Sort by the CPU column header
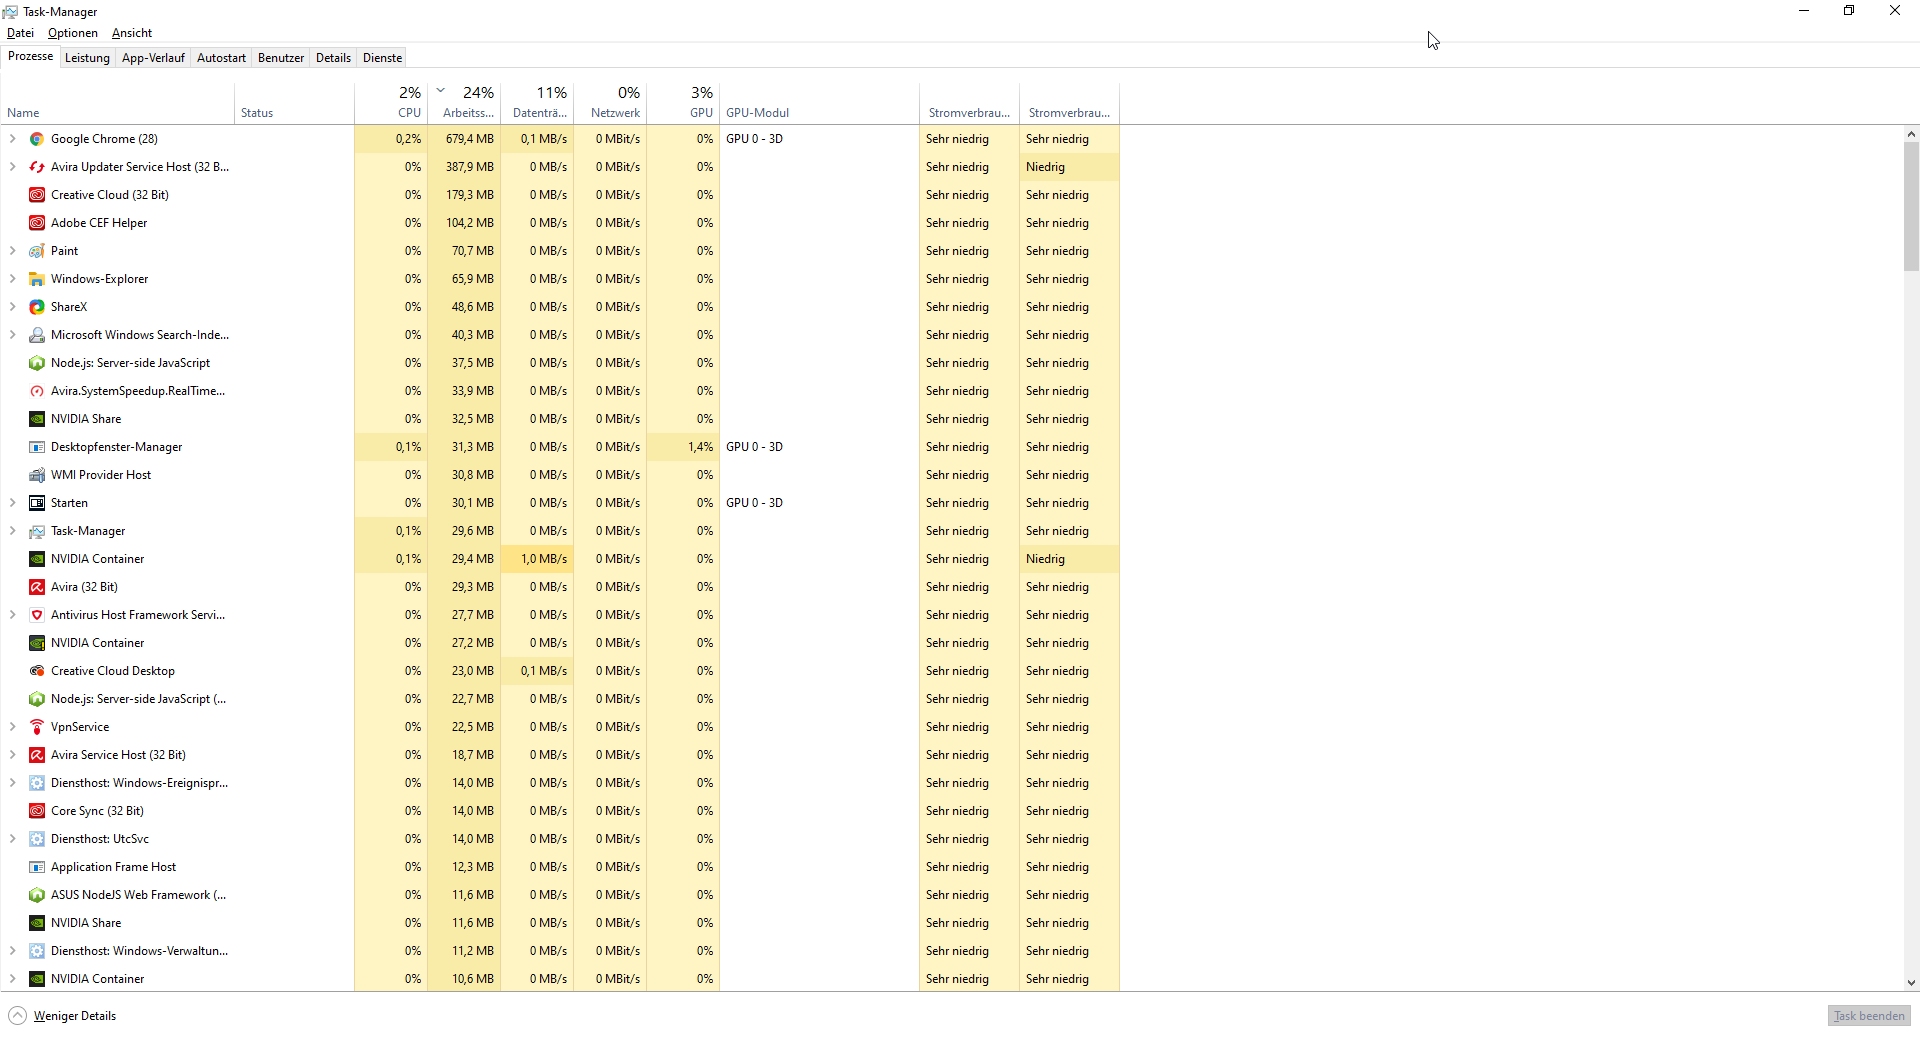1920x1040 pixels. click(391, 103)
